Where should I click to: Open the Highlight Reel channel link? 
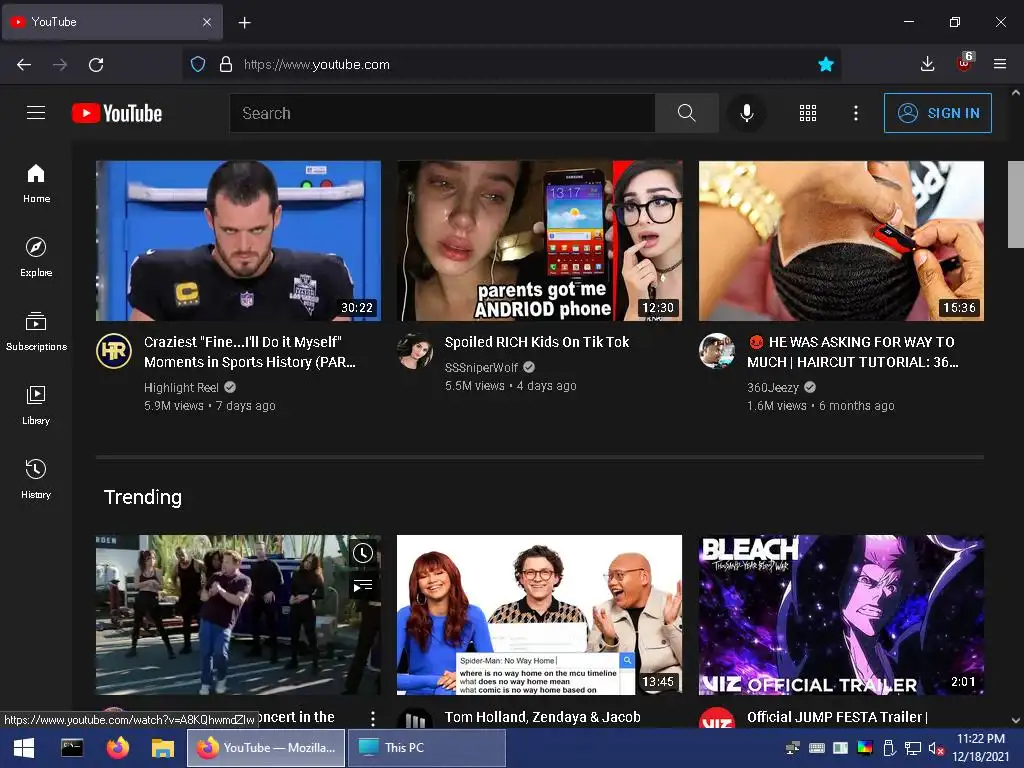pyautogui.click(x=182, y=387)
